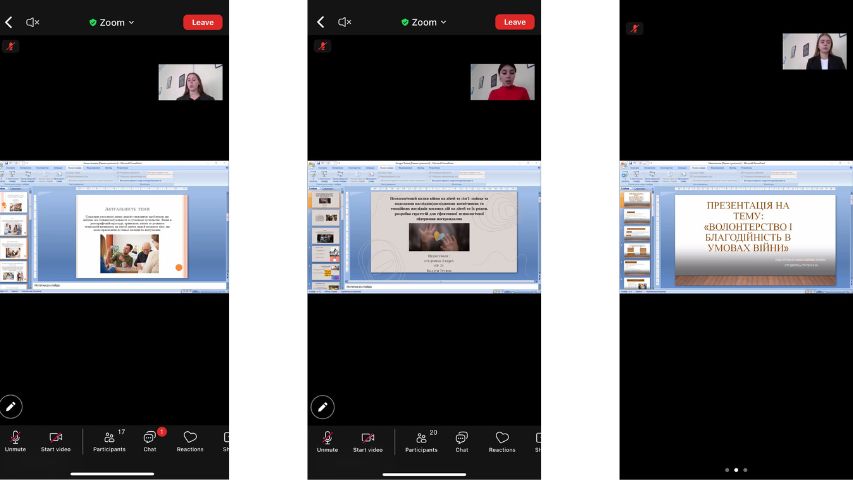The image size is (853, 480).
Task: Tap muted mic indicator in 20-participant meeting
Action: point(323,46)
